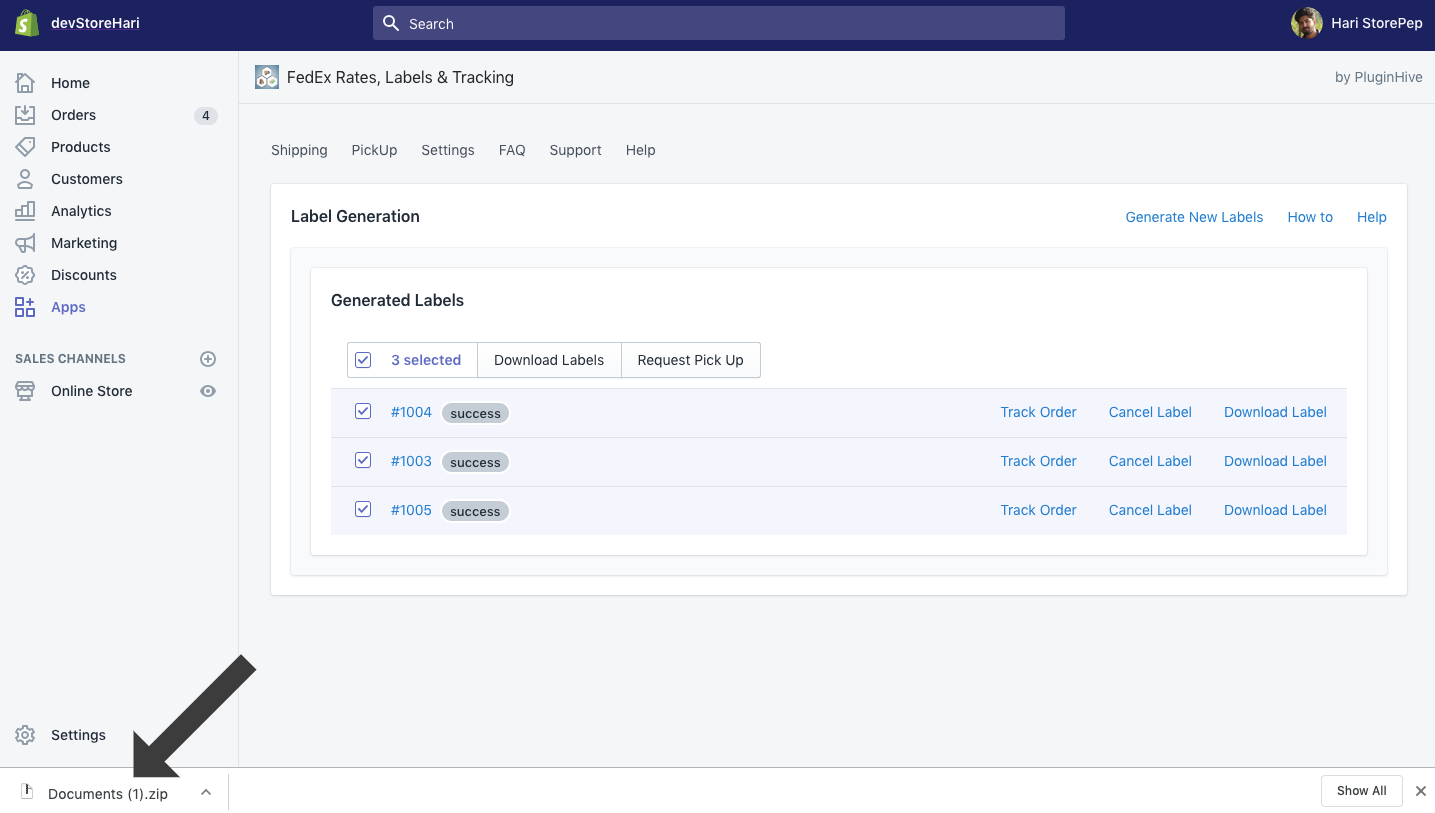Cancel Label for order #1003
This screenshot has width=1435, height=813.
click(x=1150, y=461)
